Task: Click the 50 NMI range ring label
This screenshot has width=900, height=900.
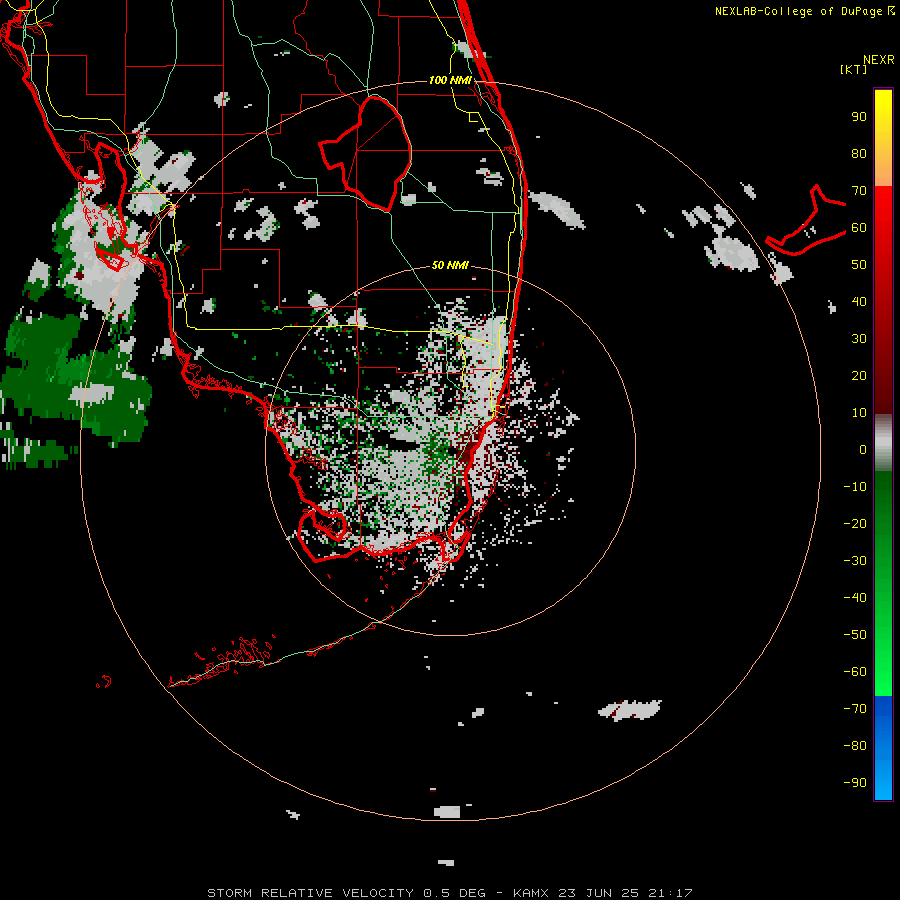Action: pyautogui.click(x=450, y=265)
